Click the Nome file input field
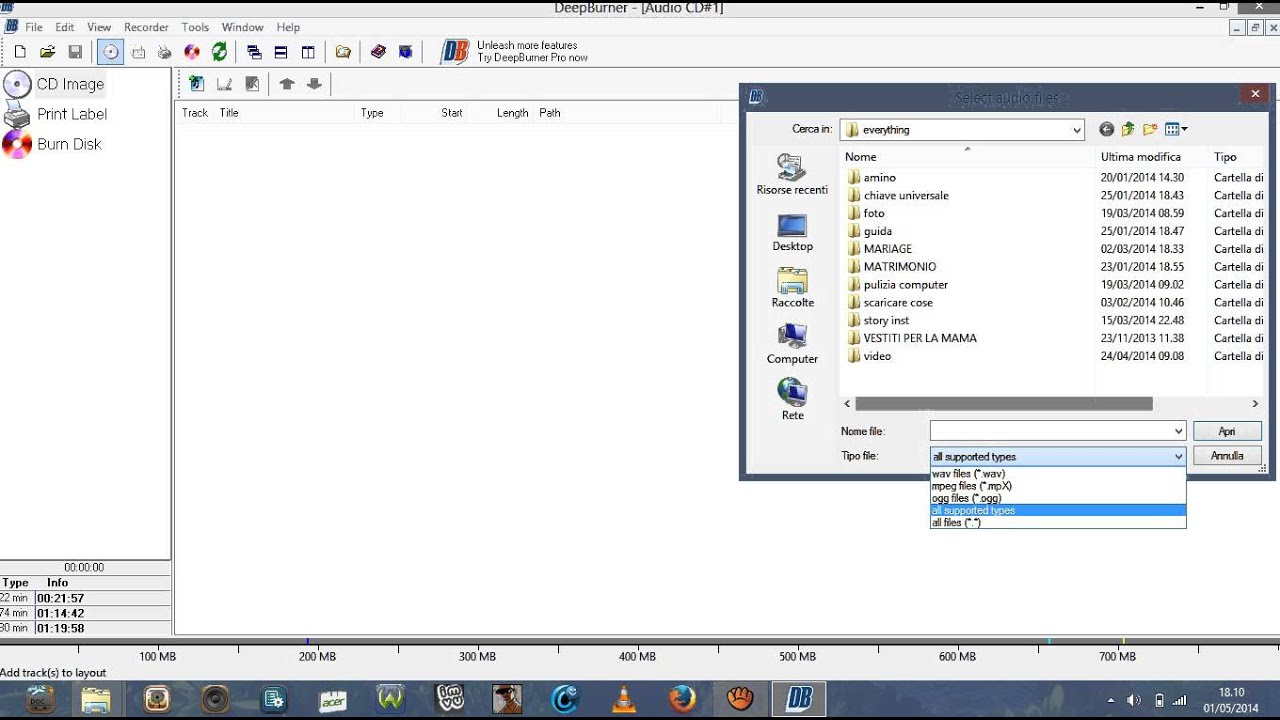Image resolution: width=1280 pixels, height=720 pixels. [1050, 431]
